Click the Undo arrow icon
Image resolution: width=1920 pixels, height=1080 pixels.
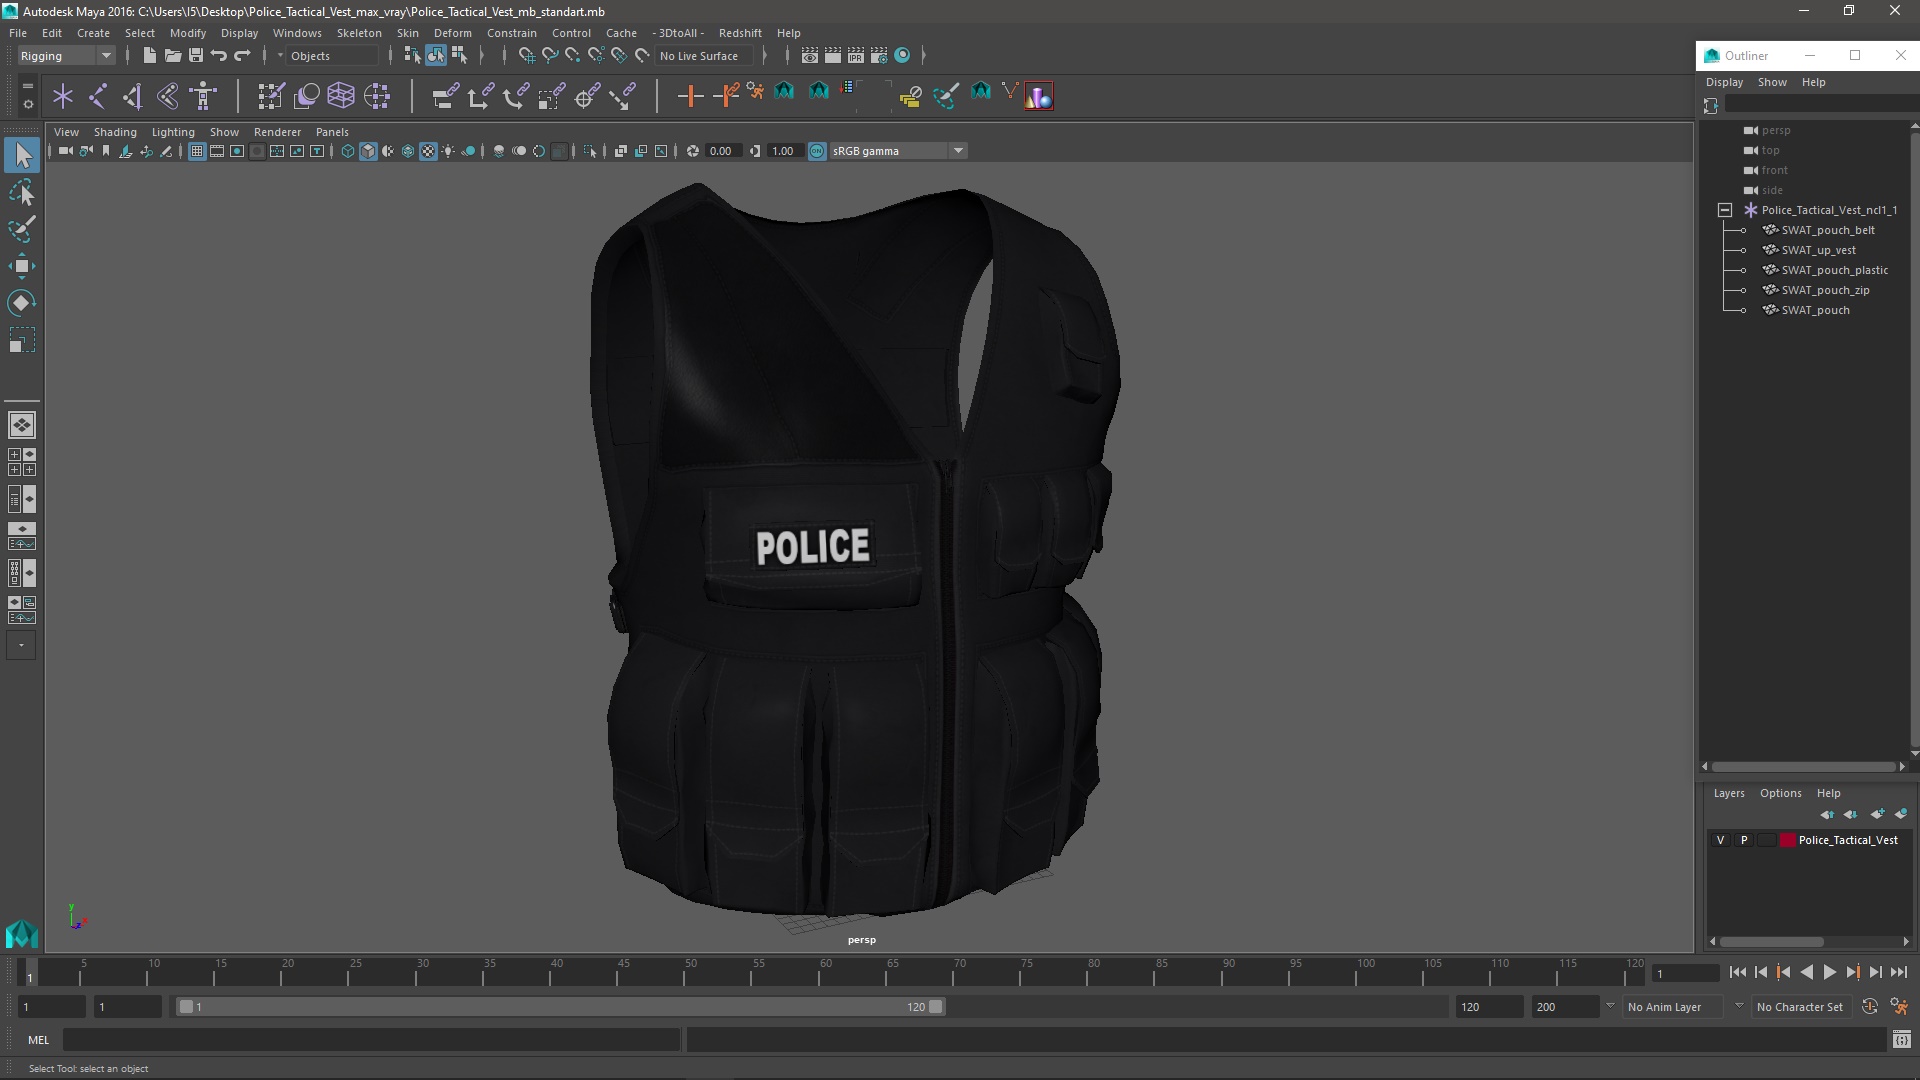click(x=219, y=56)
